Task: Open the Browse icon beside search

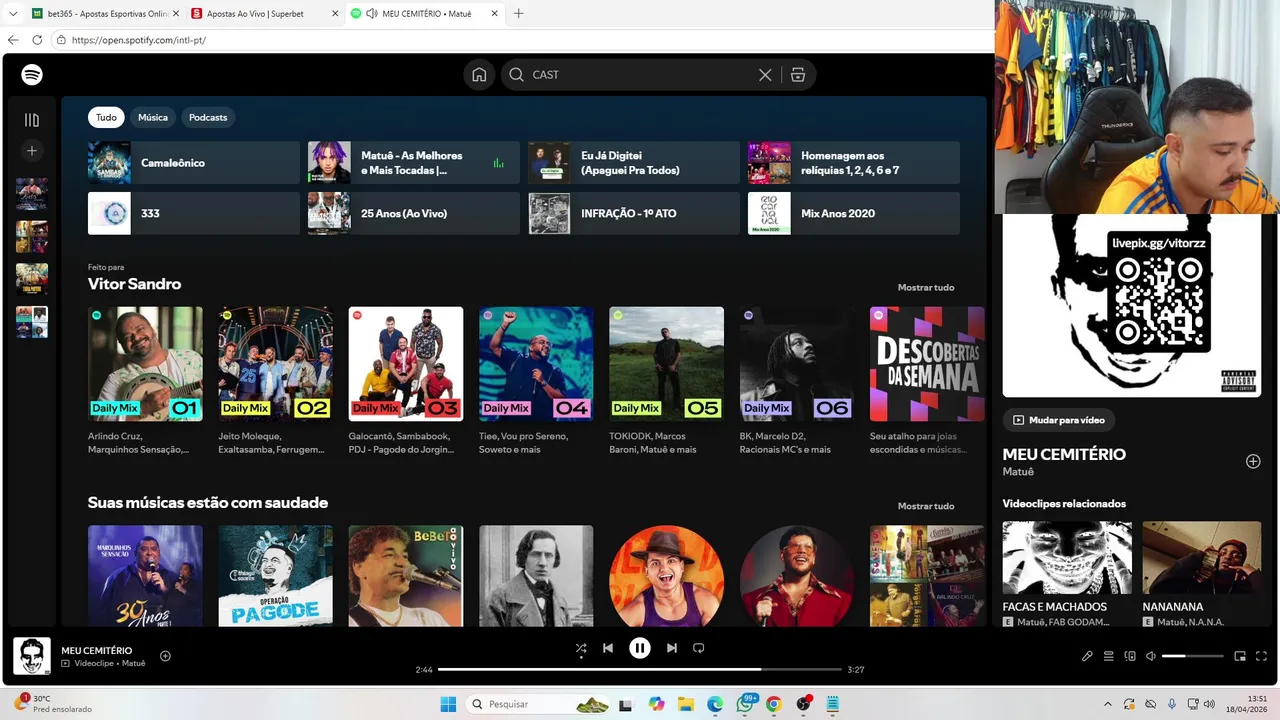Action: click(798, 75)
